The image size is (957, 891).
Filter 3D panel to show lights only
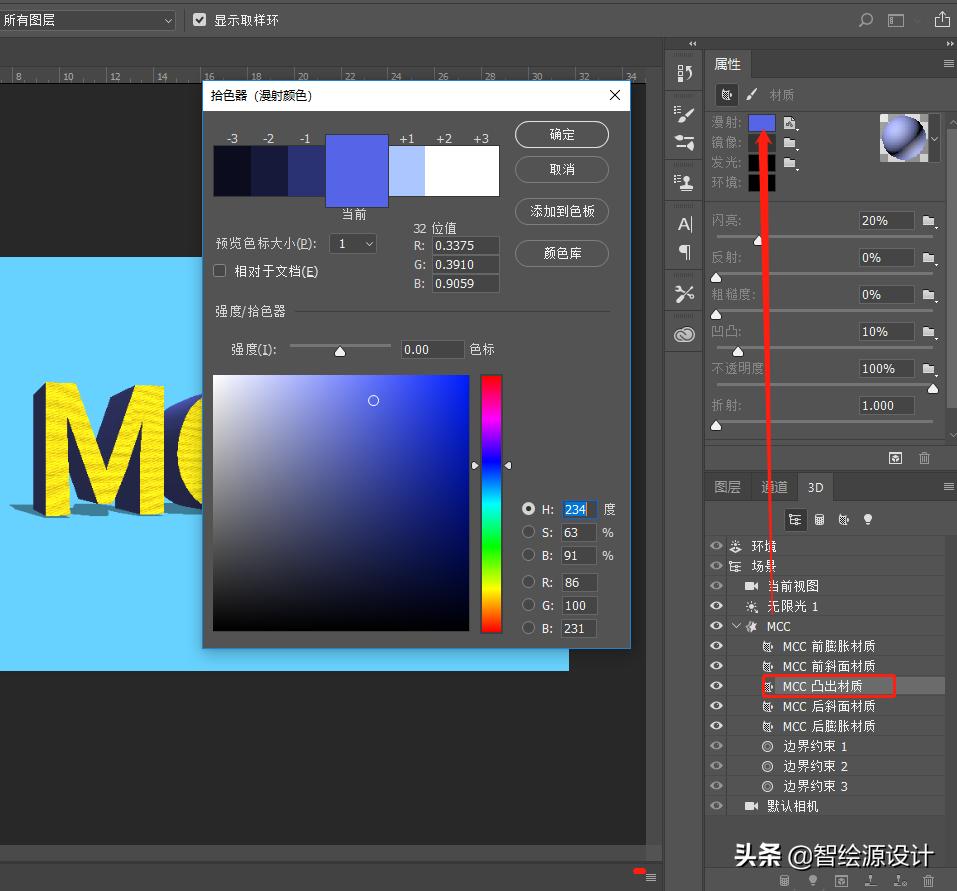point(869,519)
